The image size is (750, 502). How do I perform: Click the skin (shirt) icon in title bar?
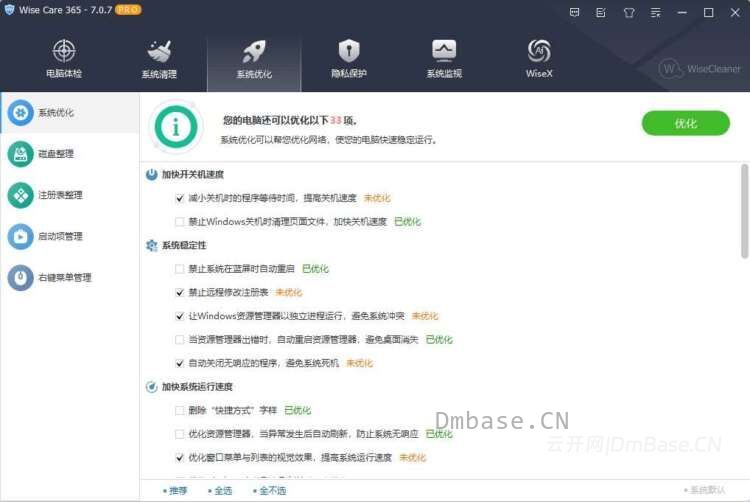pyautogui.click(x=629, y=12)
